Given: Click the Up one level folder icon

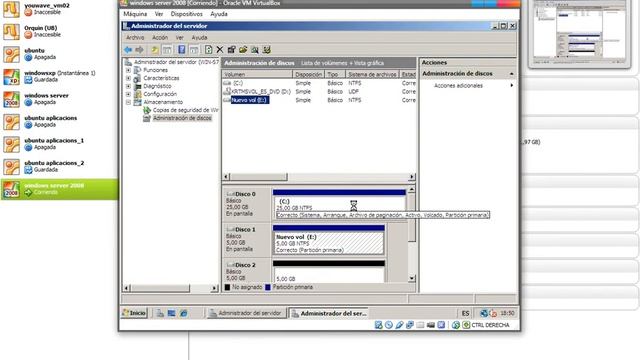Looking at the screenshot, I should tap(155, 50).
